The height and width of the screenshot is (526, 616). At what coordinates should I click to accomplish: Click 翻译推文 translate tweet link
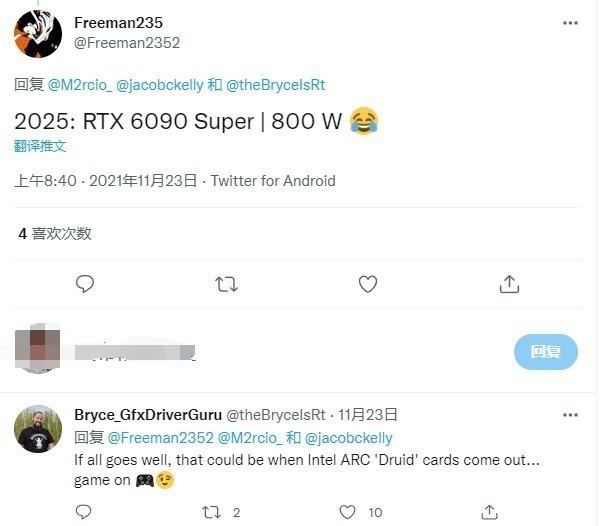coord(40,146)
